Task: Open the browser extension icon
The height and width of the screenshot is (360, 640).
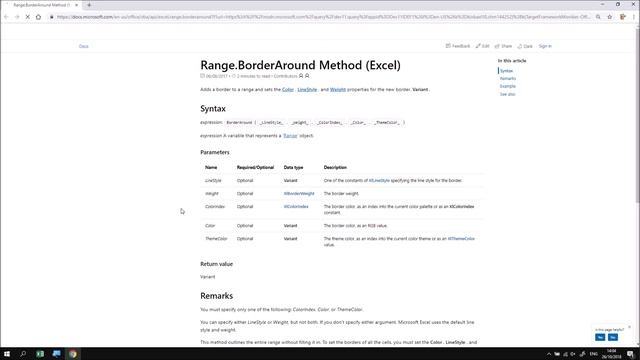Action: pyautogui.click(x=623, y=17)
